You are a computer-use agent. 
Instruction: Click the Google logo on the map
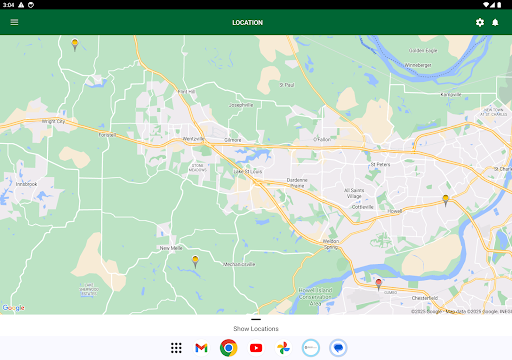click(x=14, y=308)
